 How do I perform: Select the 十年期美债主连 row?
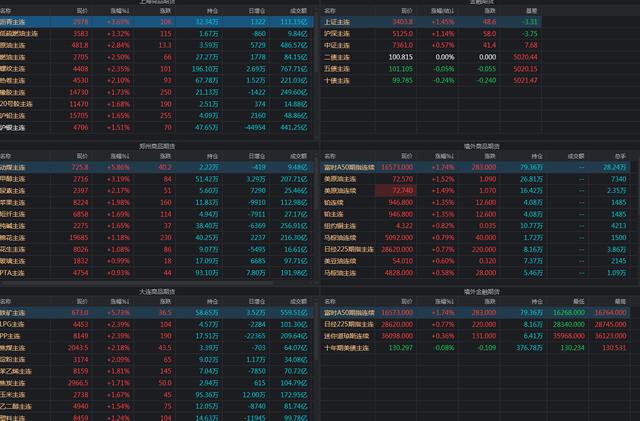pyautogui.click(x=352, y=346)
